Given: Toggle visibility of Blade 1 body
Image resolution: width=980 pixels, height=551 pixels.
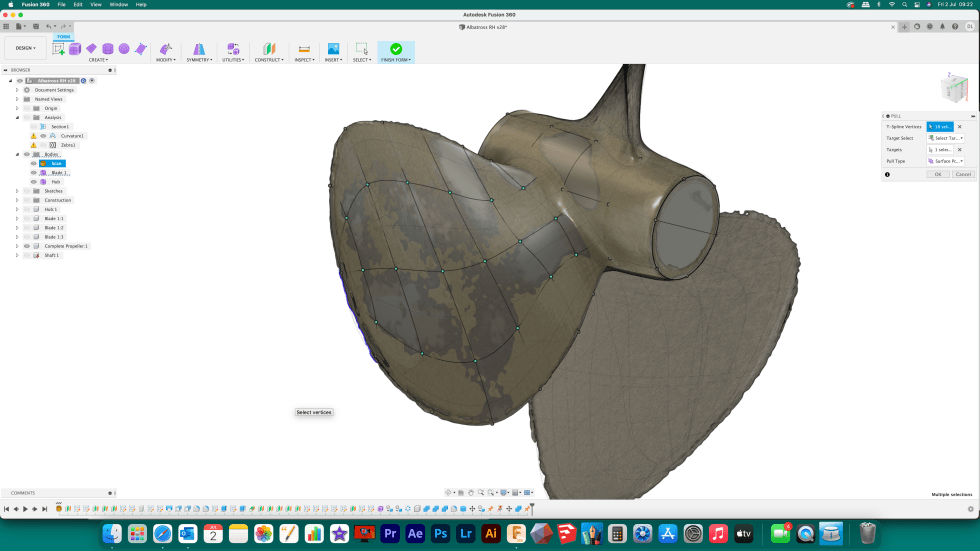Looking at the screenshot, I should click(x=34, y=172).
